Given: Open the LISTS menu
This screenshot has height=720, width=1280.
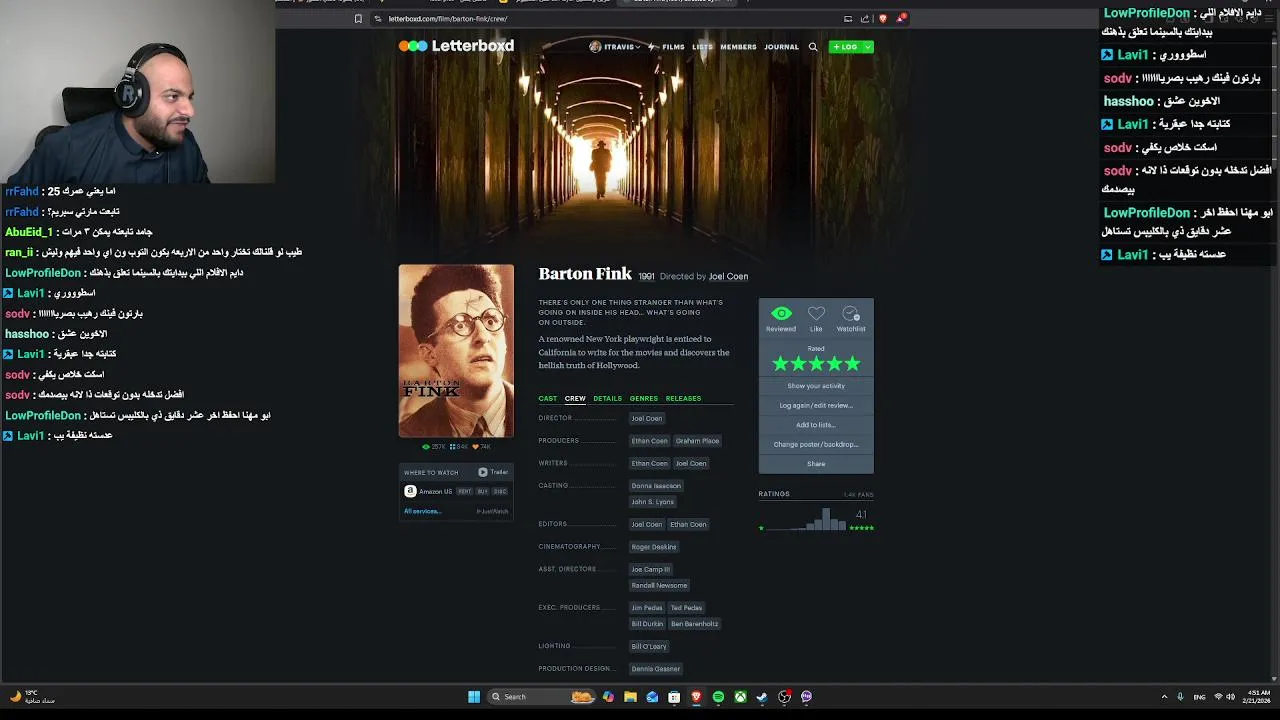Looking at the screenshot, I should (x=702, y=47).
